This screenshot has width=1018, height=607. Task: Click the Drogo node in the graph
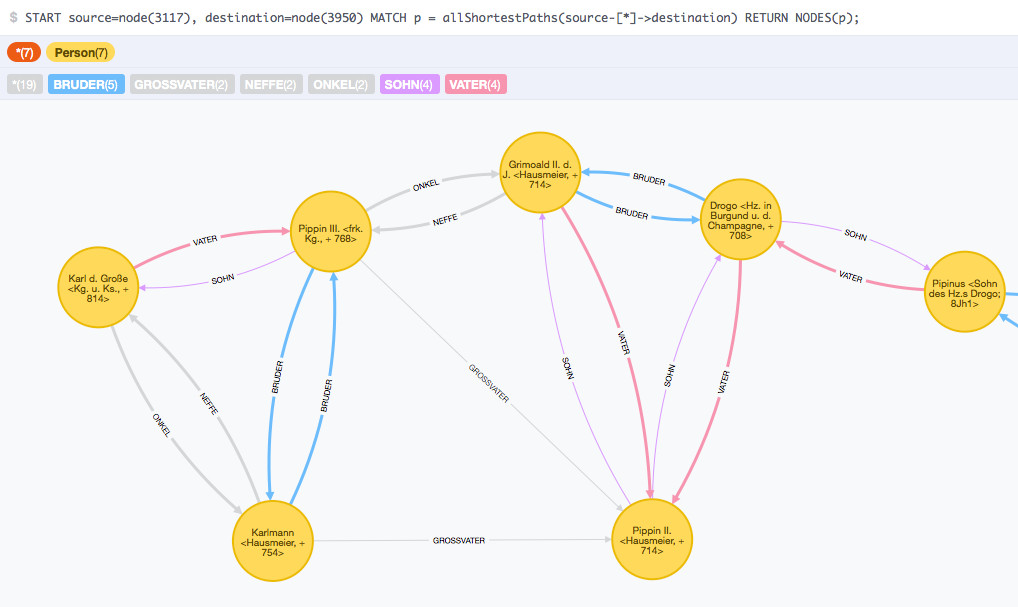[x=741, y=220]
